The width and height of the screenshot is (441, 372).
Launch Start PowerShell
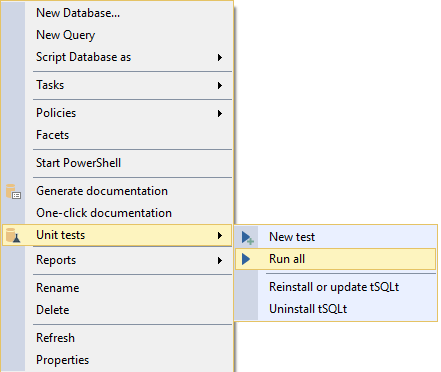(117, 163)
